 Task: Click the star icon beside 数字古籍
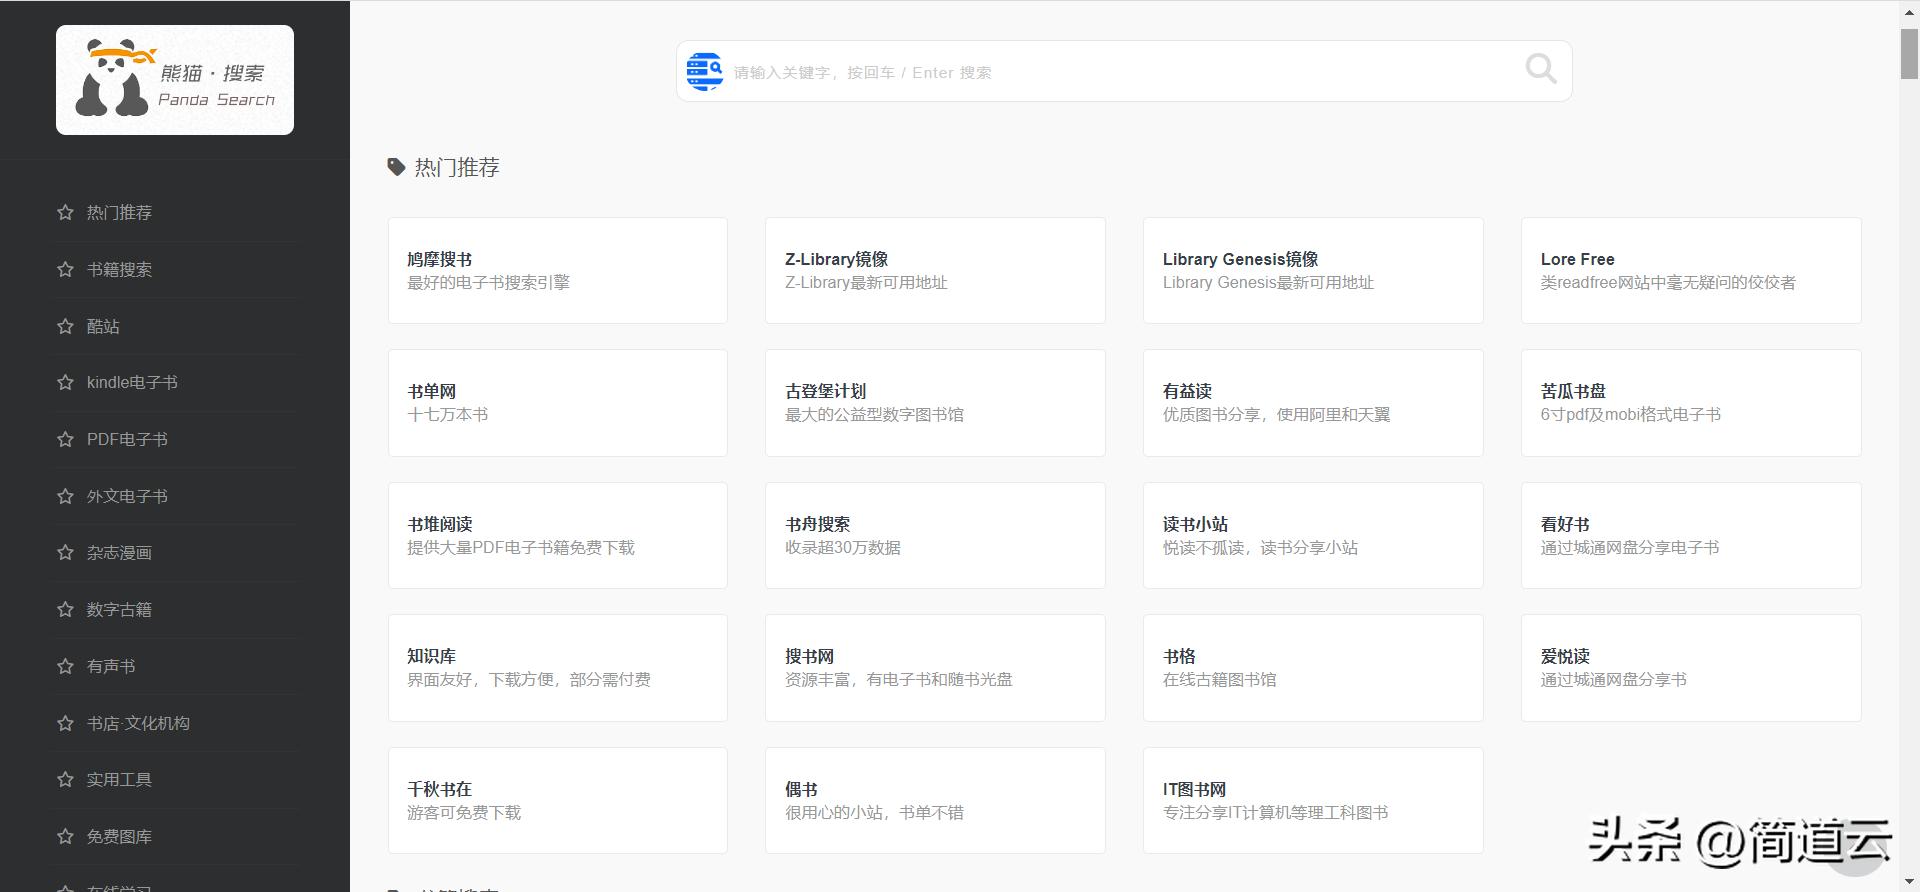tap(65, 609)
